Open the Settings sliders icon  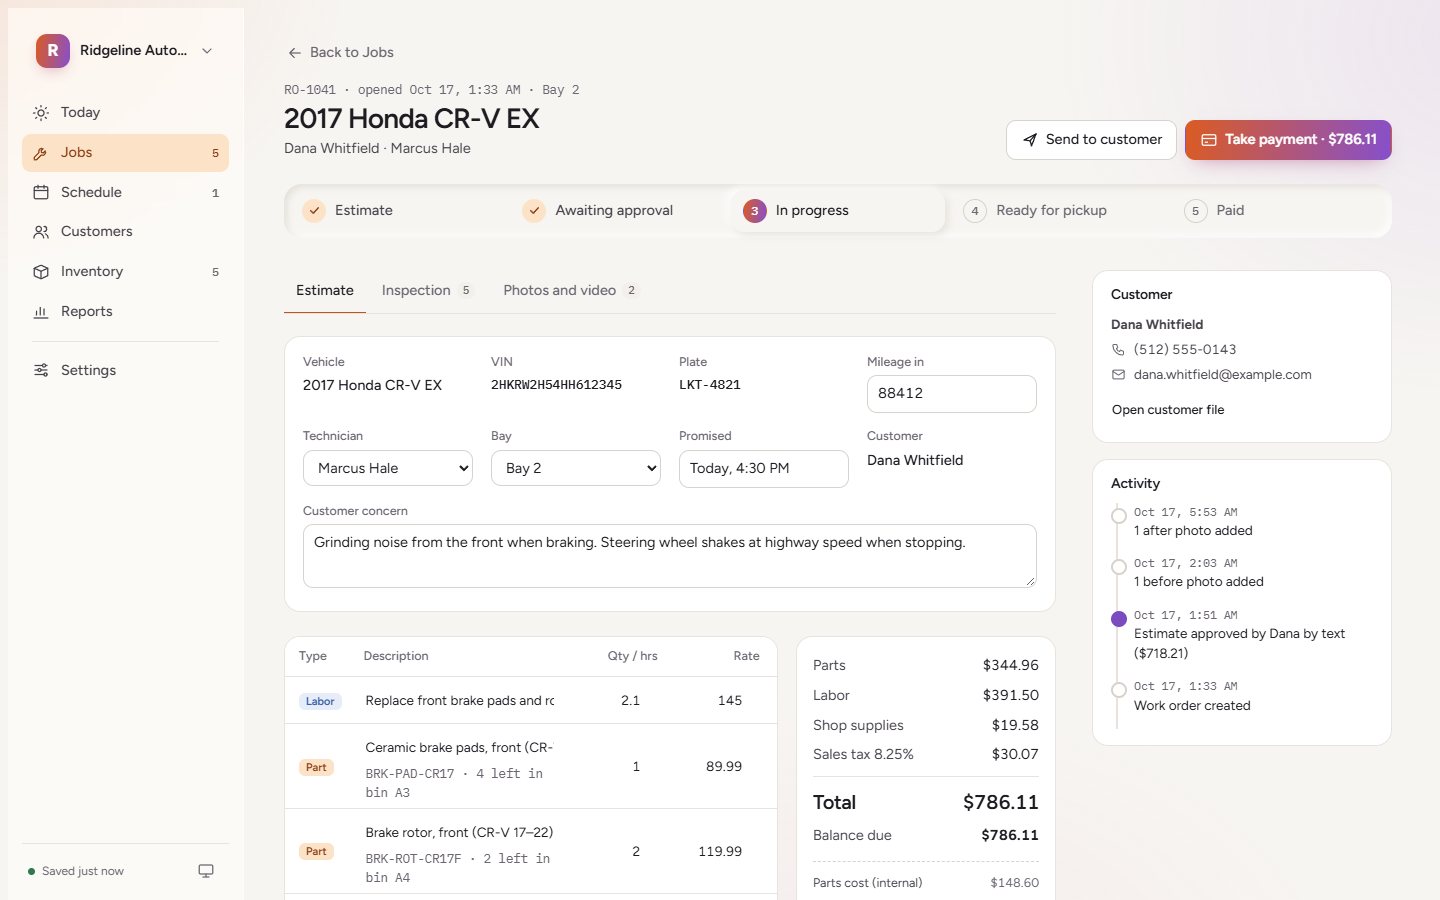[41, 370]
